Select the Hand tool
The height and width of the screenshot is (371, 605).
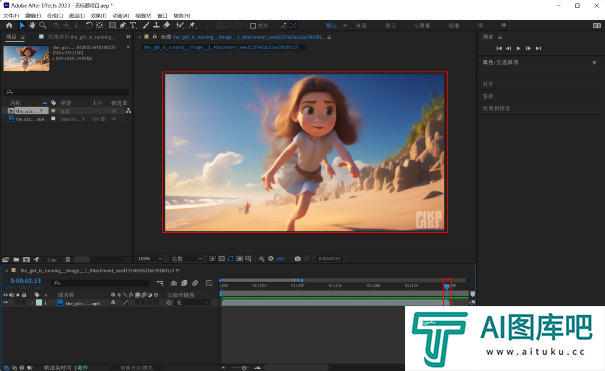[x=32, y=25]
